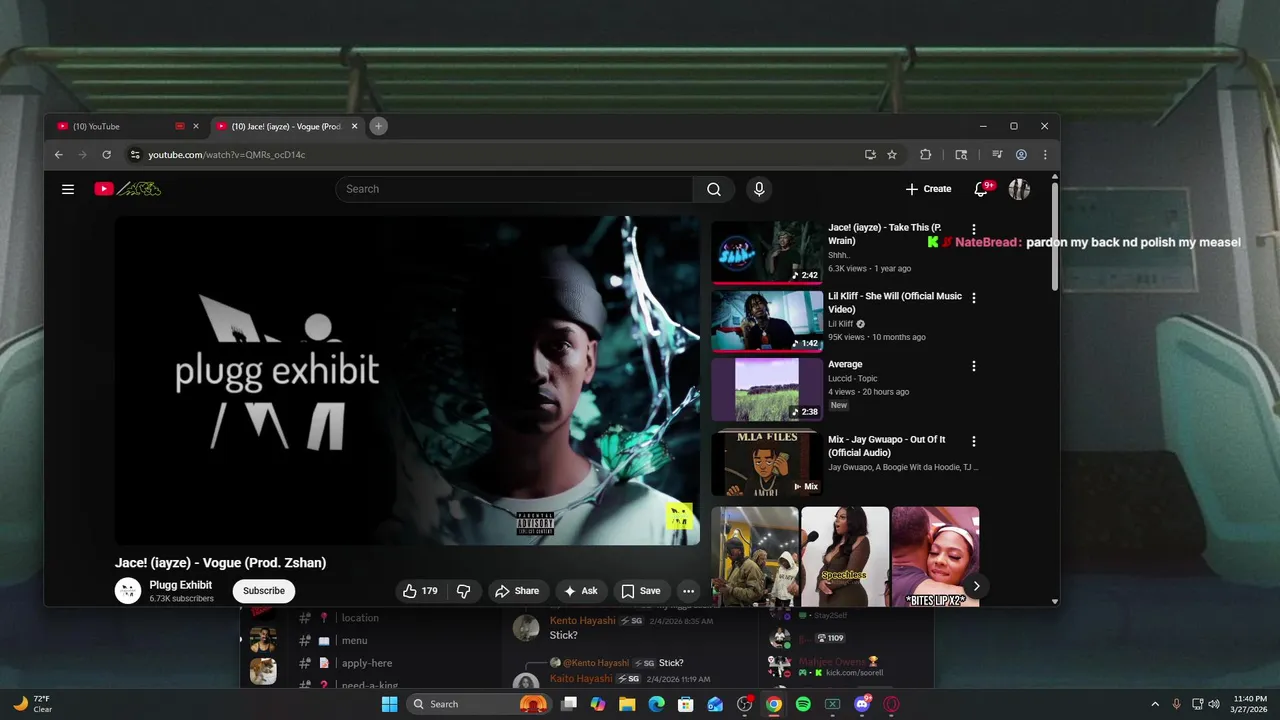Image resolution: width=1280 pixels, height=720 pixels.
Task: Open Take This (P. Wrain) thumbnail
Action: pos(767,253)
